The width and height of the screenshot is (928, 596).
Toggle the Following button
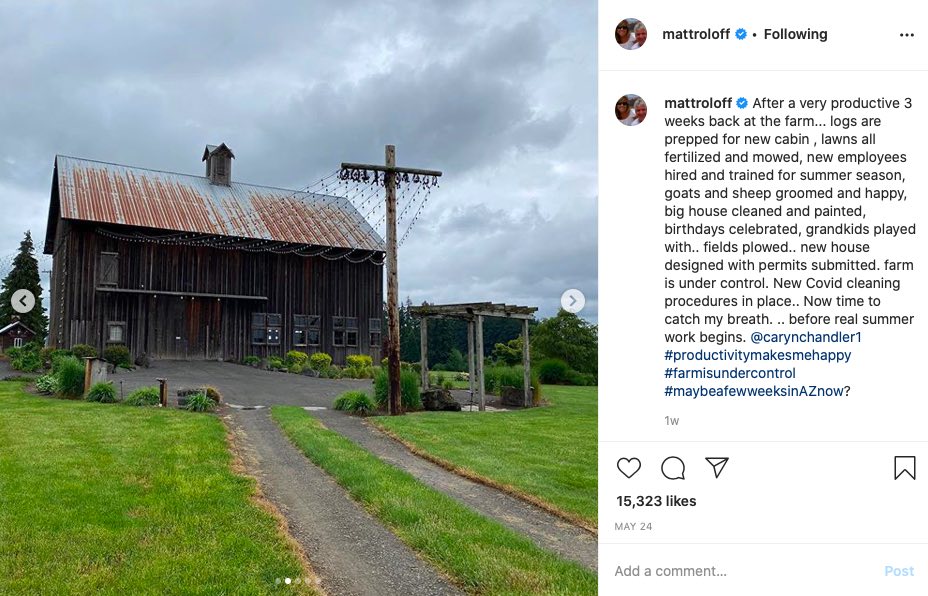[795, 35]
